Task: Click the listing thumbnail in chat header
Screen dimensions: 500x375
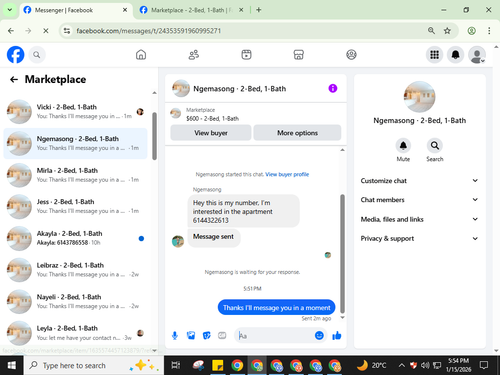Action: [181, 88]
